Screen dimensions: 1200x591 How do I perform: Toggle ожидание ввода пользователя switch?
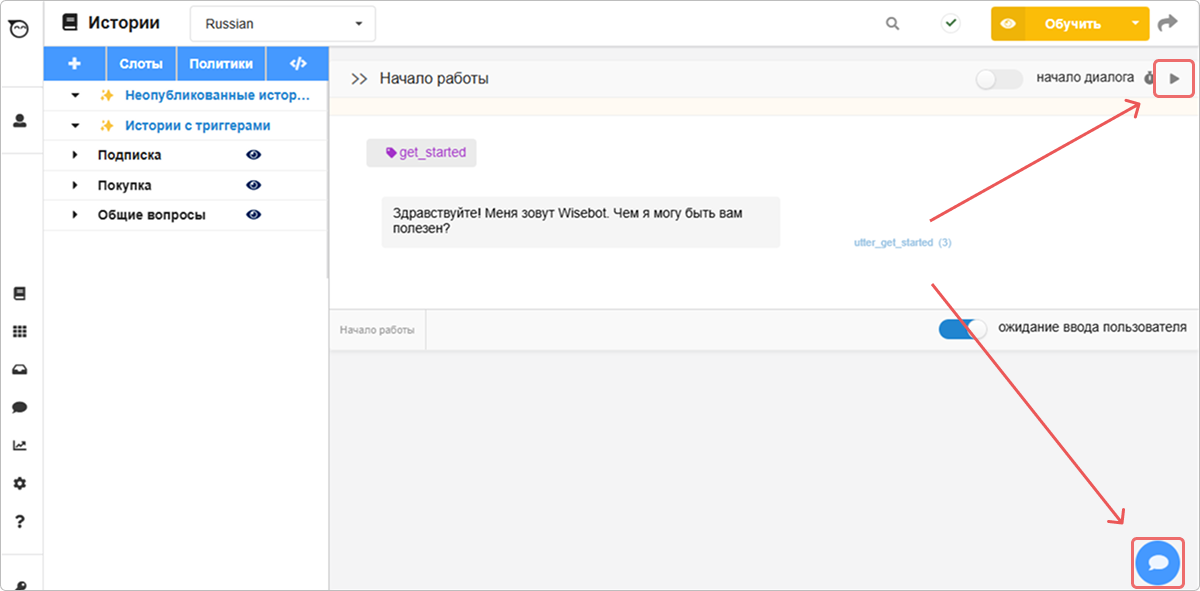click(962, 329)
